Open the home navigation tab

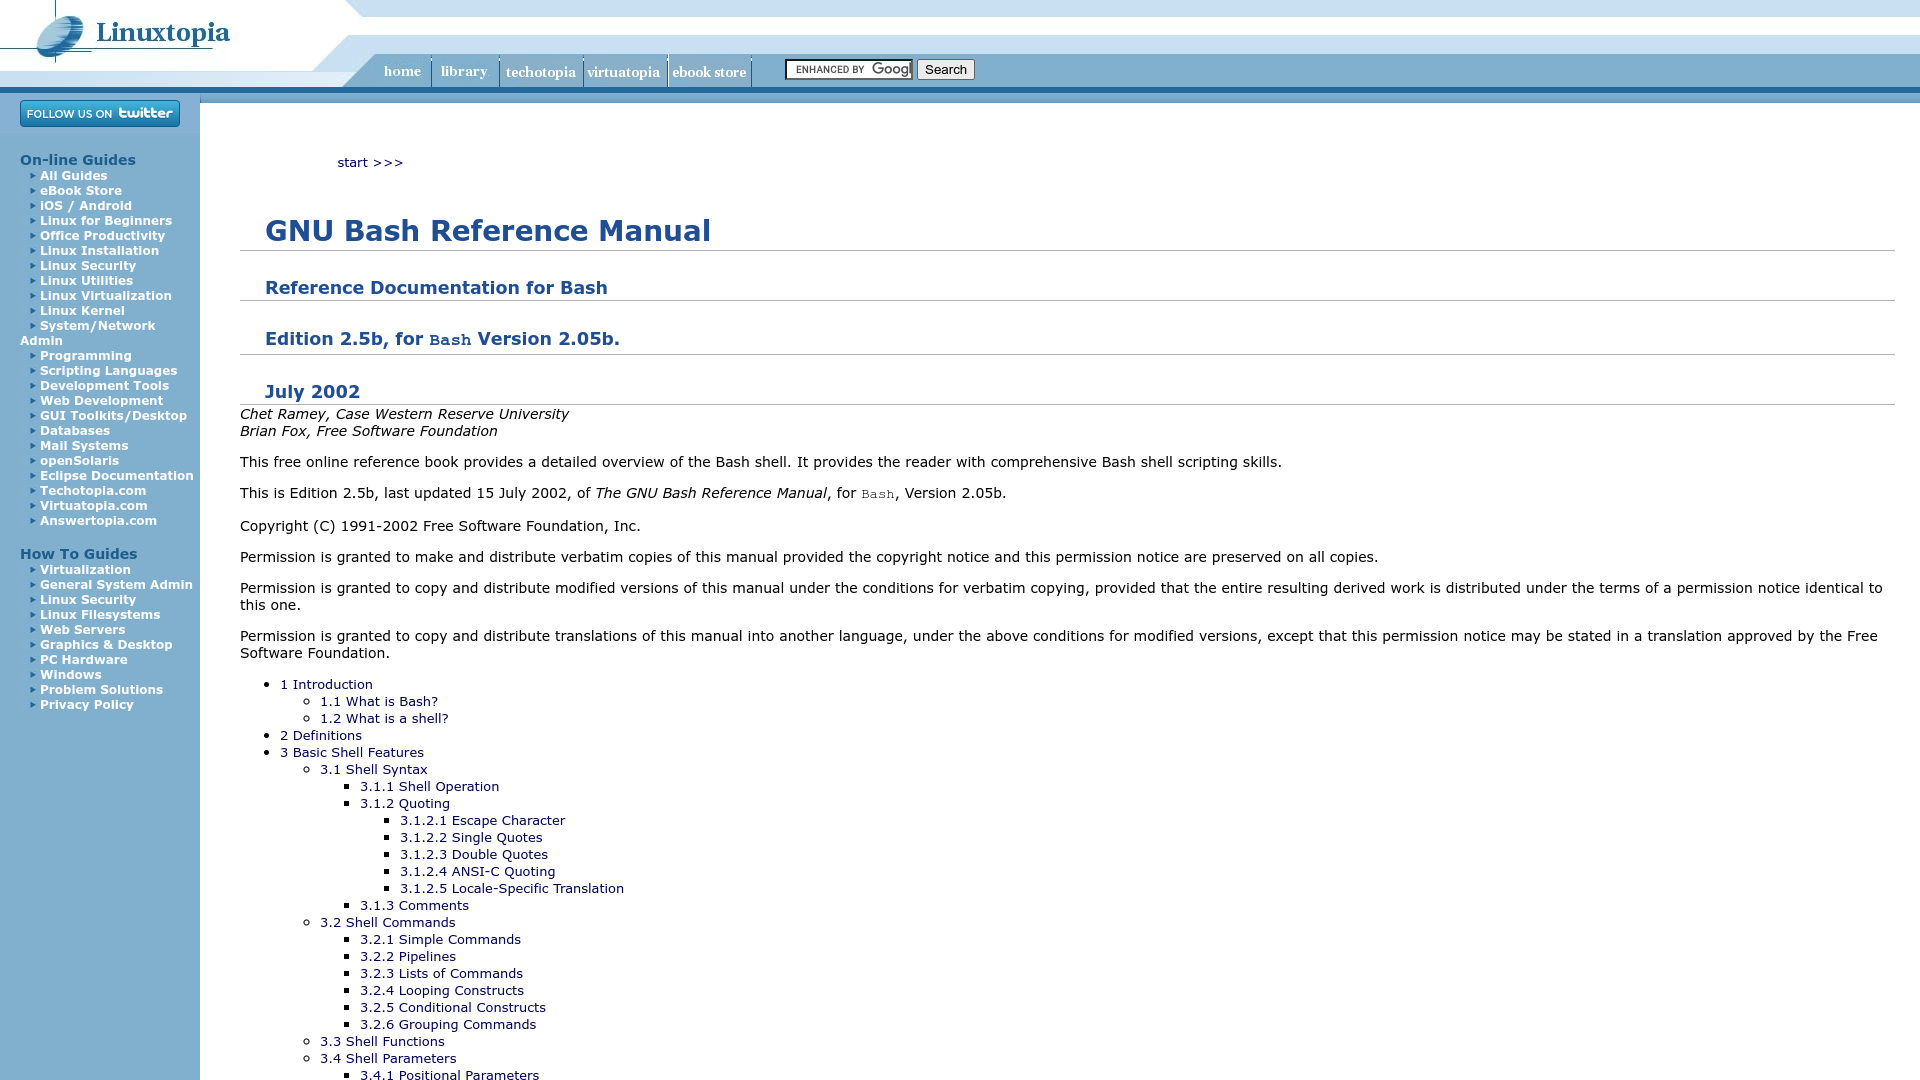tap(402, 71)
